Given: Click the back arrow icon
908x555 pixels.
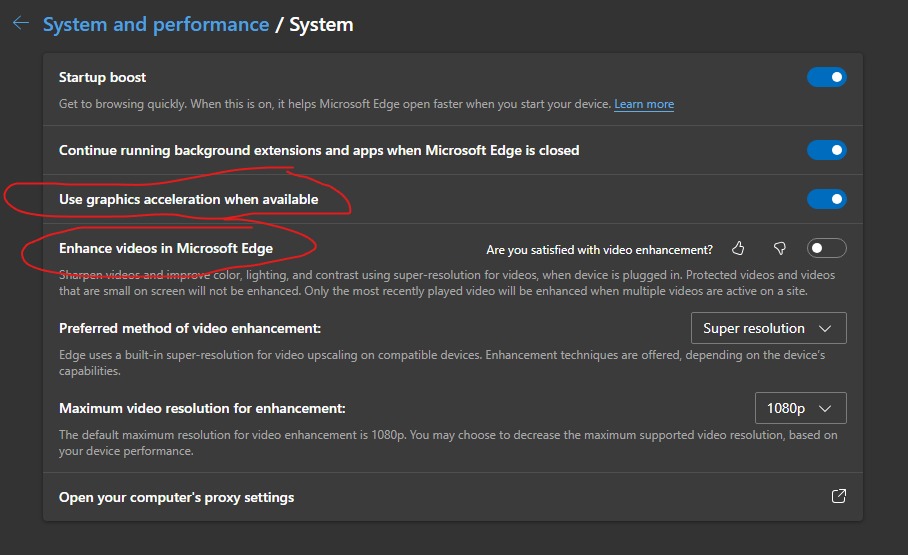Looking at the screenshot, I should point(21,23).
